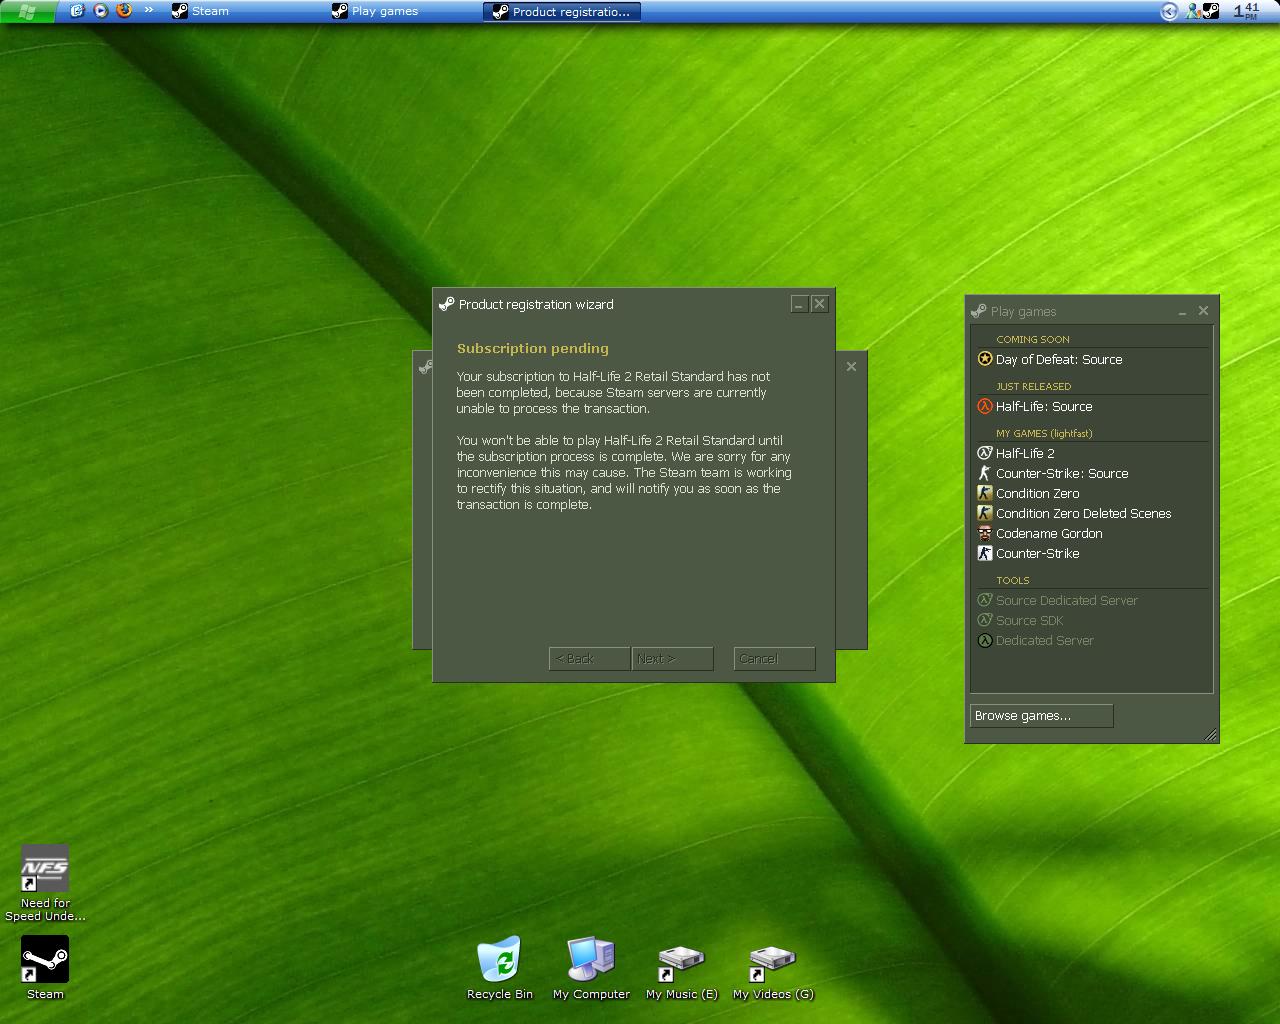Viewport: 1280px width, 1024px height.
Task: Click the Half-Life: Source game icon
Action: click(x=985, y=406)
